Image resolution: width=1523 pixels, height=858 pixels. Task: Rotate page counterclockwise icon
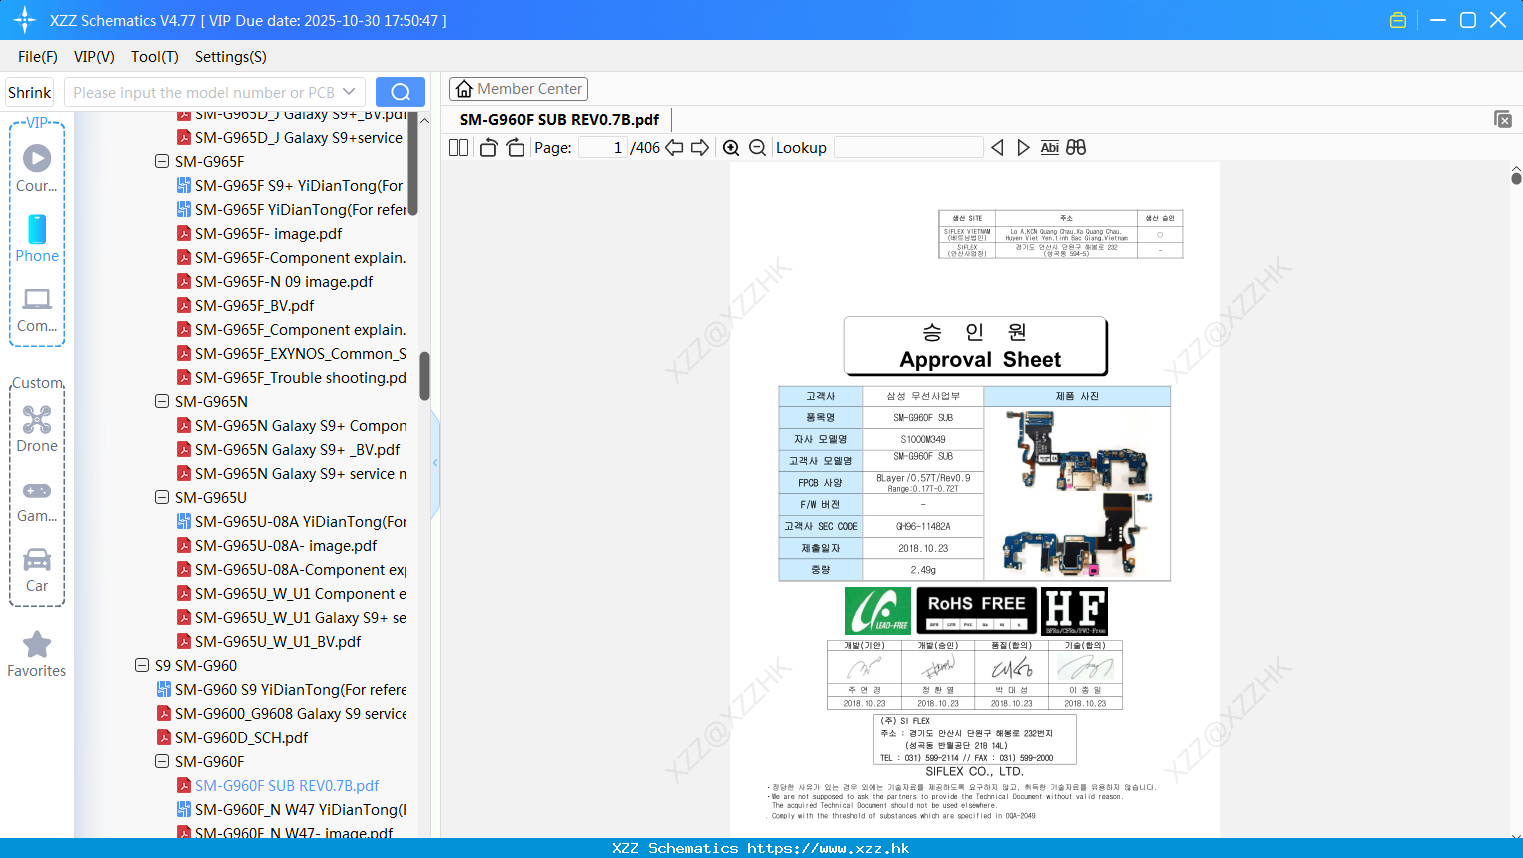488,147
